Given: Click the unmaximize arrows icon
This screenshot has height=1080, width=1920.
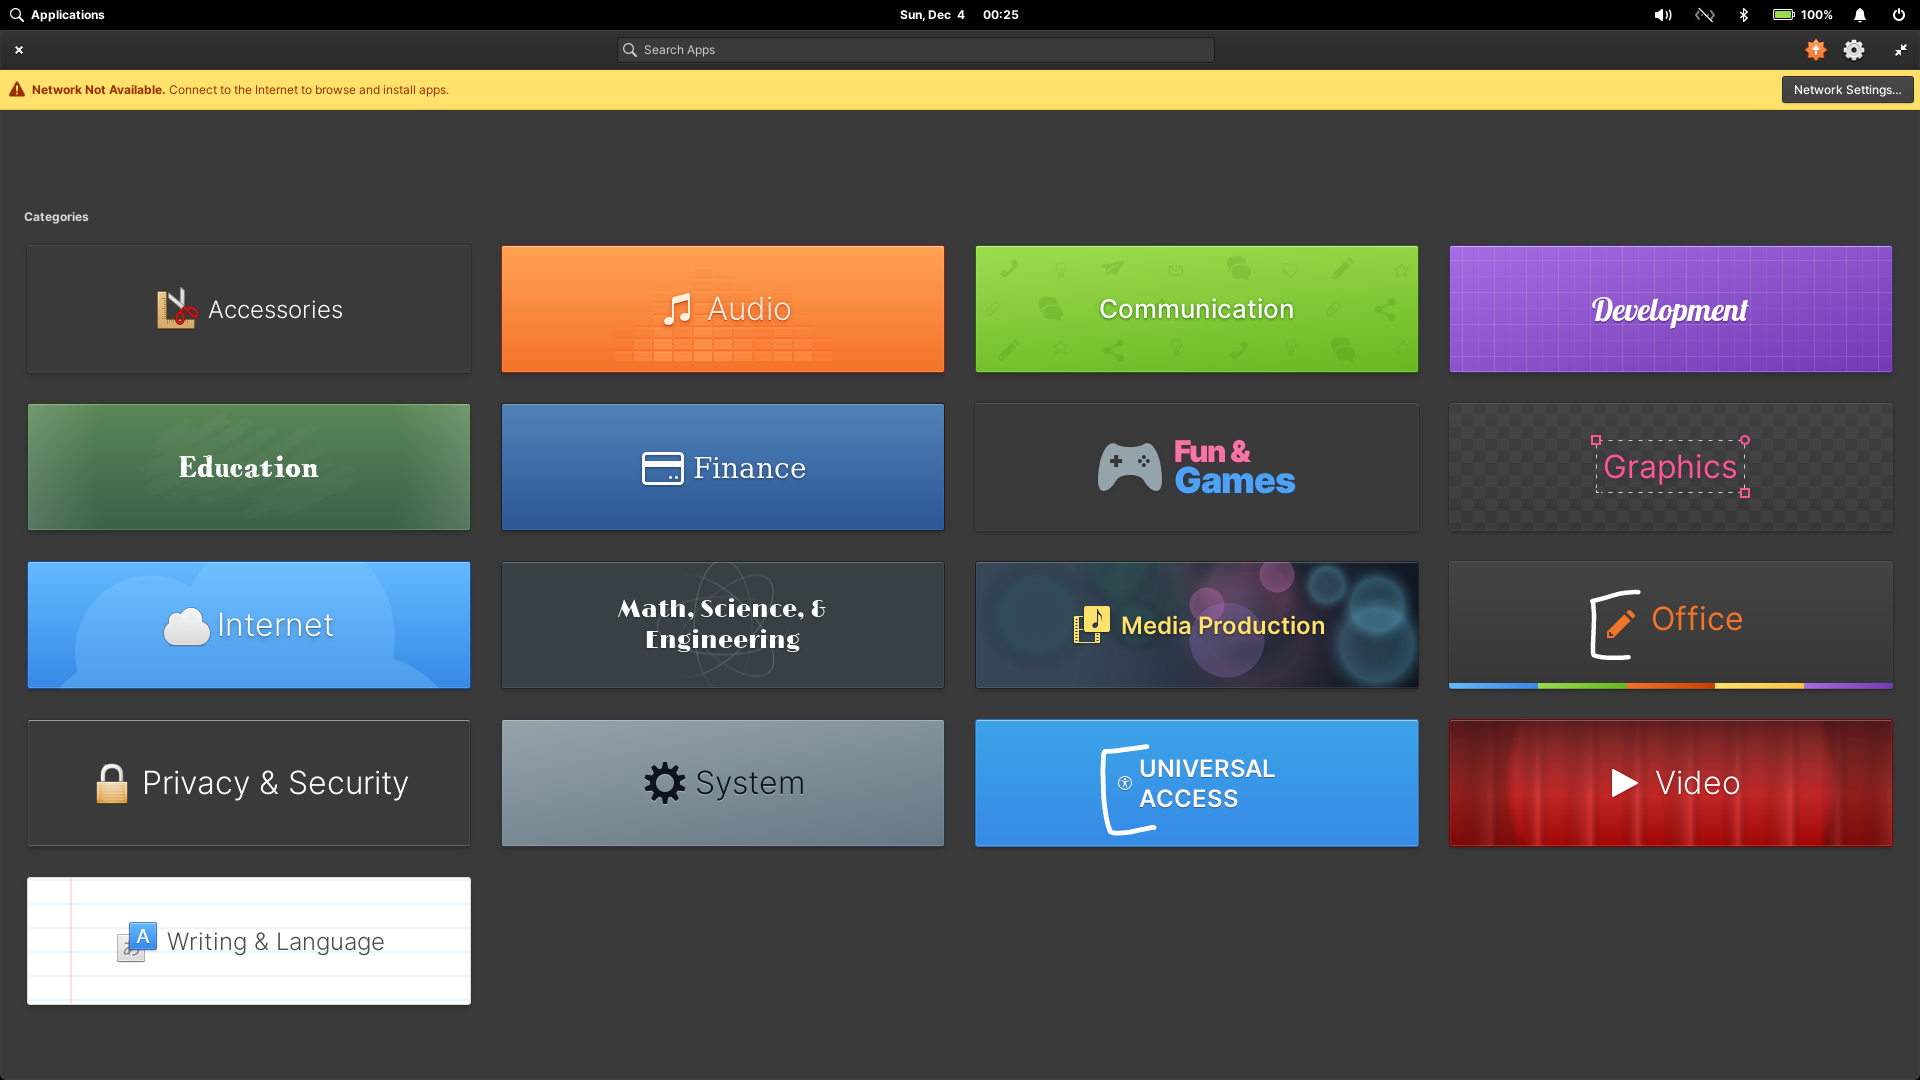Looking at the screenshot, I should (1899, 49).
